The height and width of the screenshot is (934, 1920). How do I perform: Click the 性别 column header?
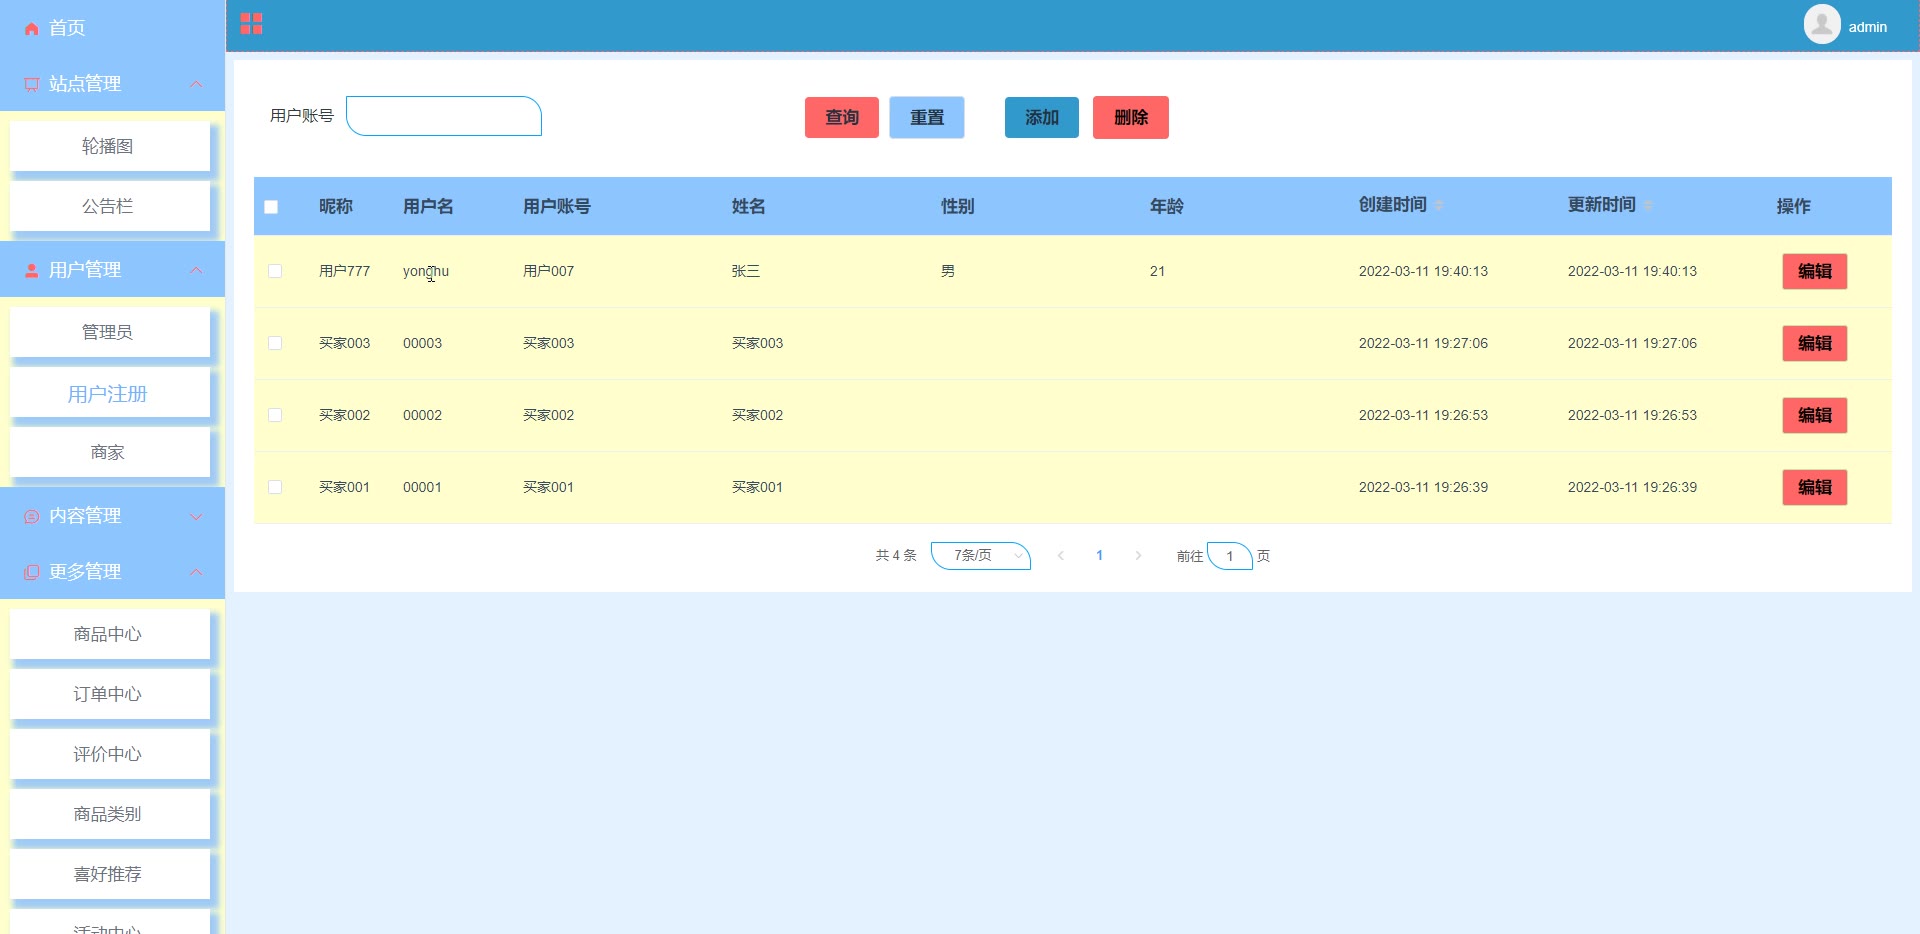click(958, 206)
